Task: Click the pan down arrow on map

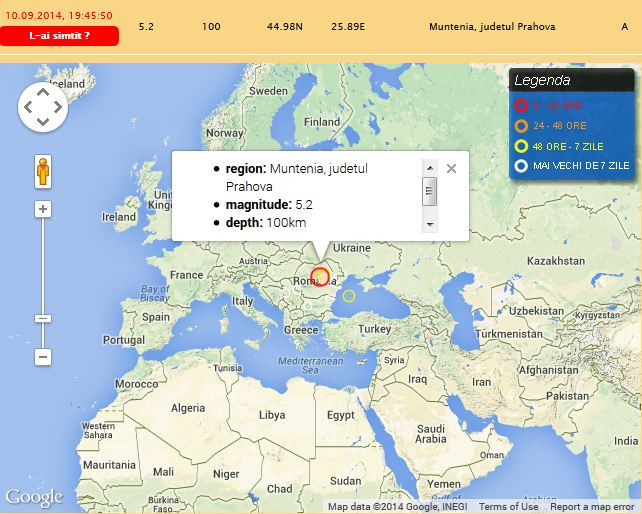Action: pos(43,121)
